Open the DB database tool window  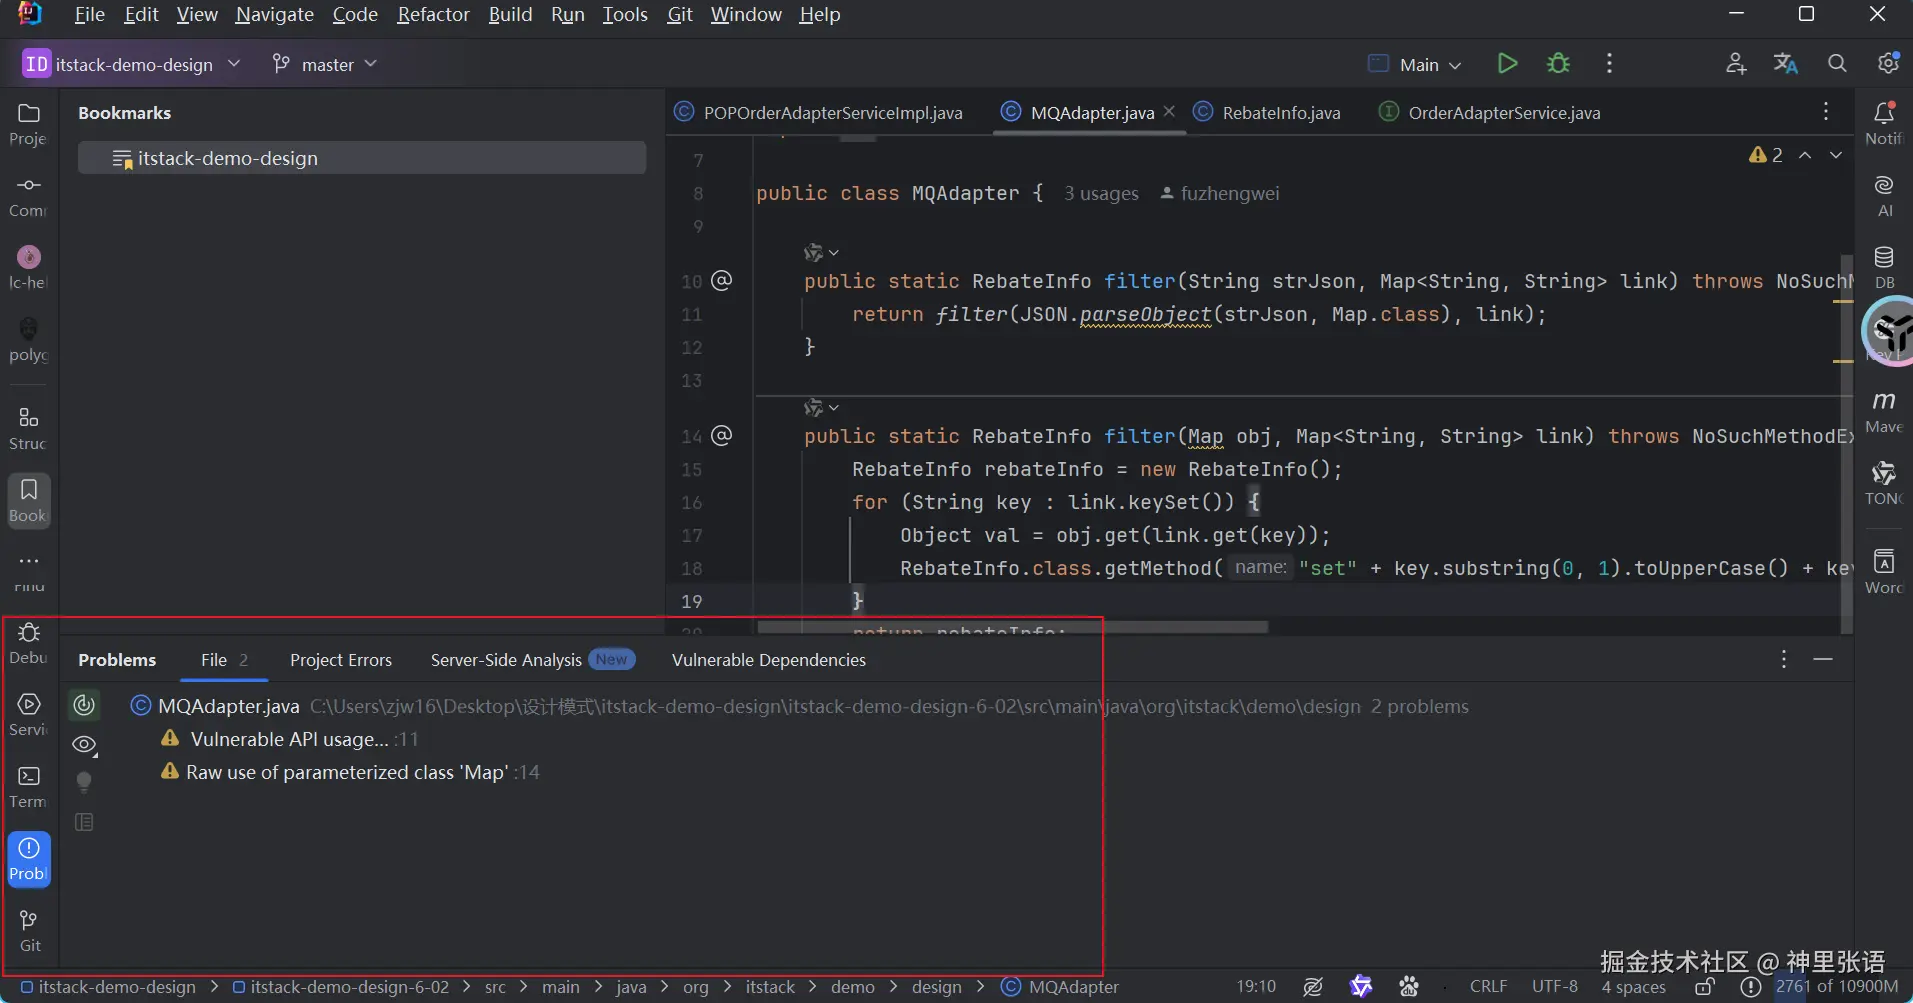click(x=1884, y=268)
